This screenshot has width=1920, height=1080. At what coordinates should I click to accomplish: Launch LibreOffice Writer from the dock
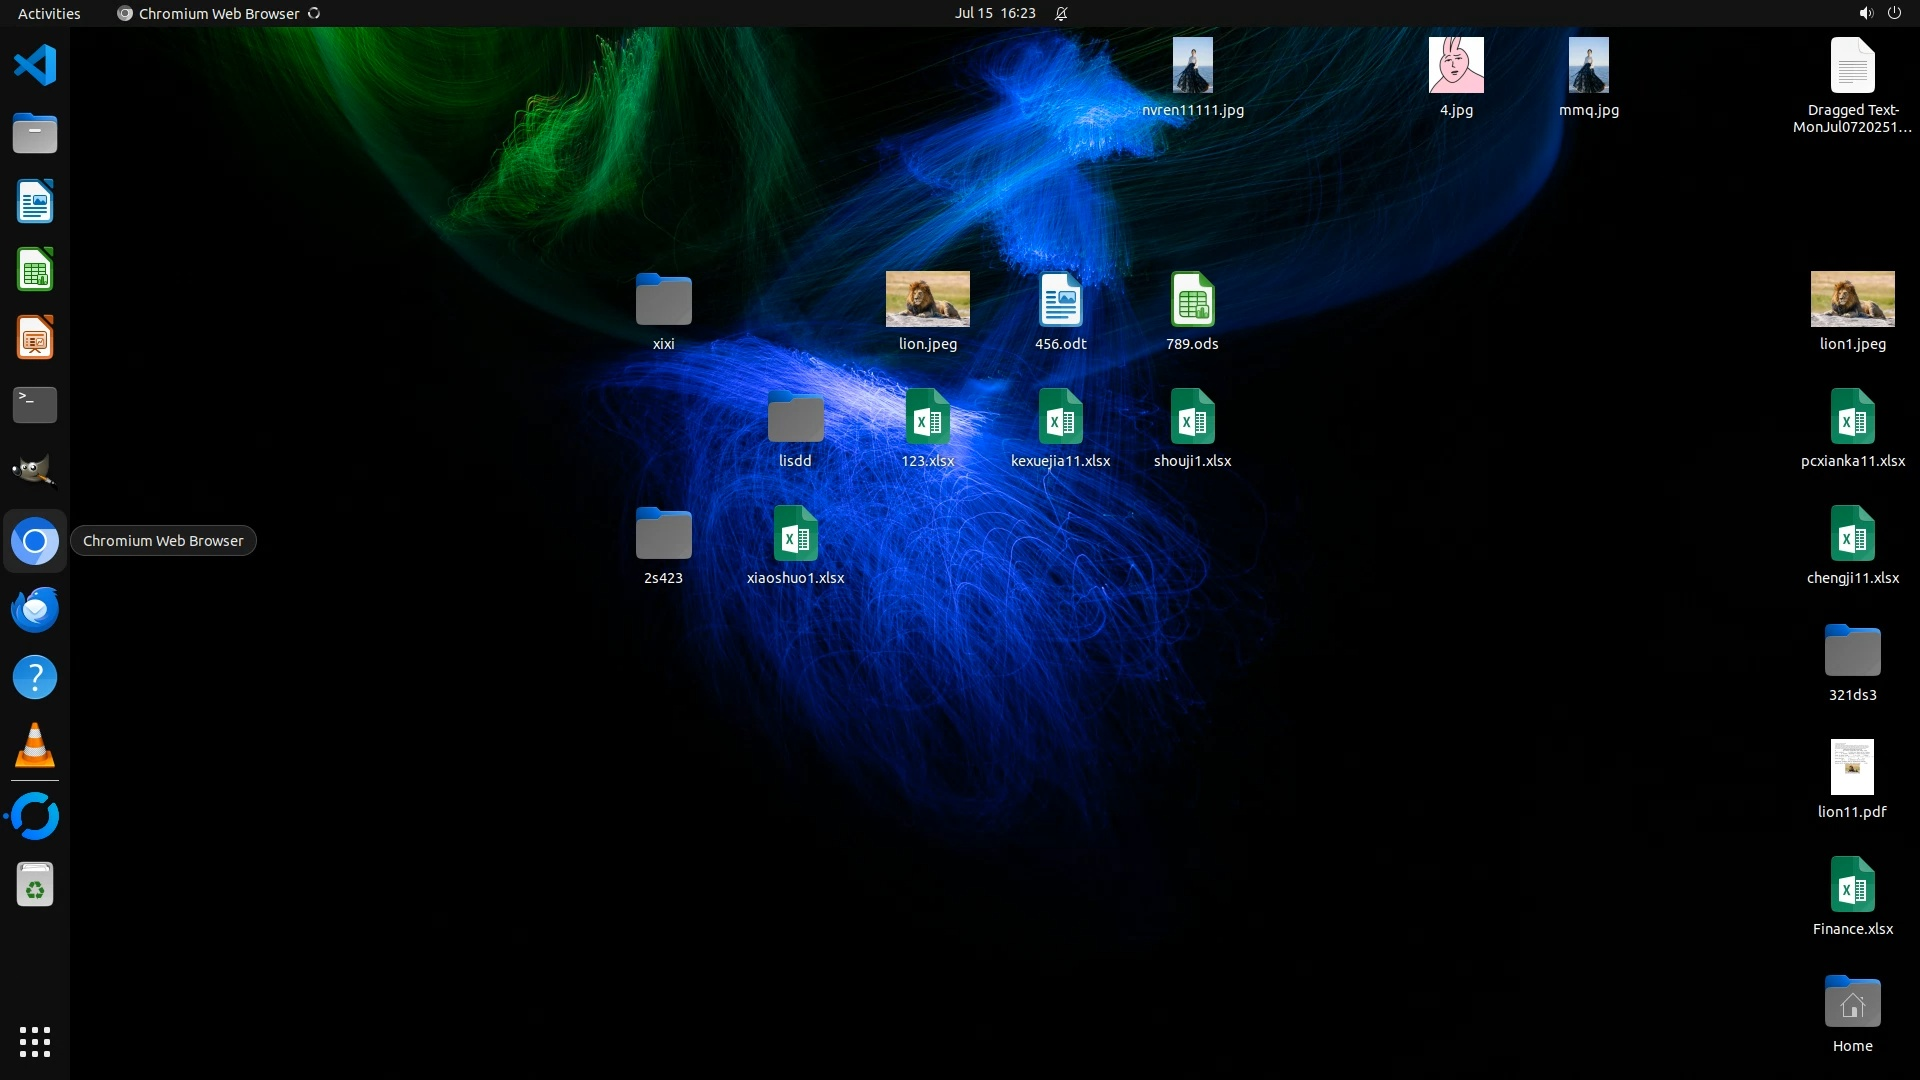click(x=35, y=202)
